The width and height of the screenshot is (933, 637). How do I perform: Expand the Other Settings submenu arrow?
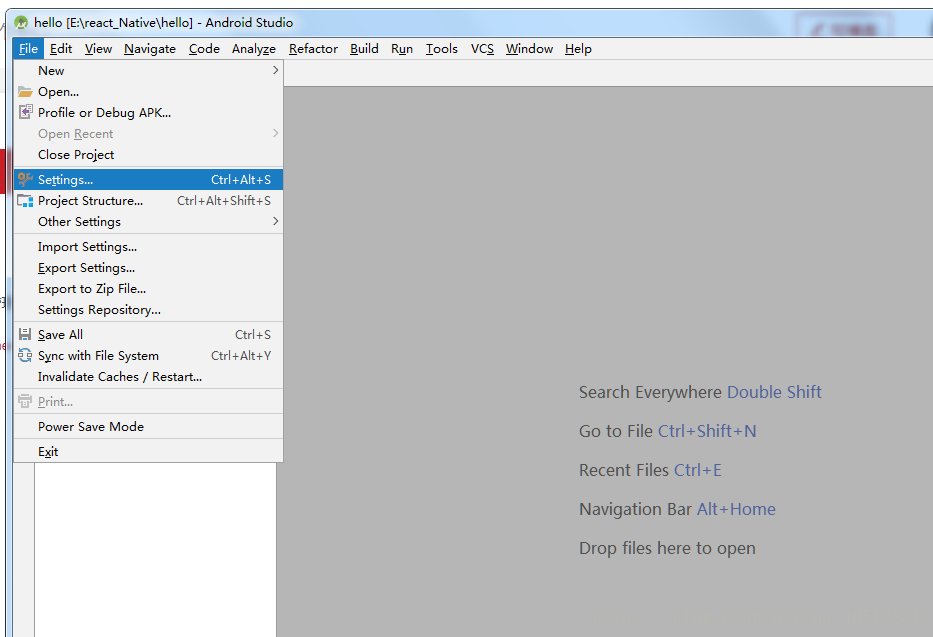click(x=275, y=221)
